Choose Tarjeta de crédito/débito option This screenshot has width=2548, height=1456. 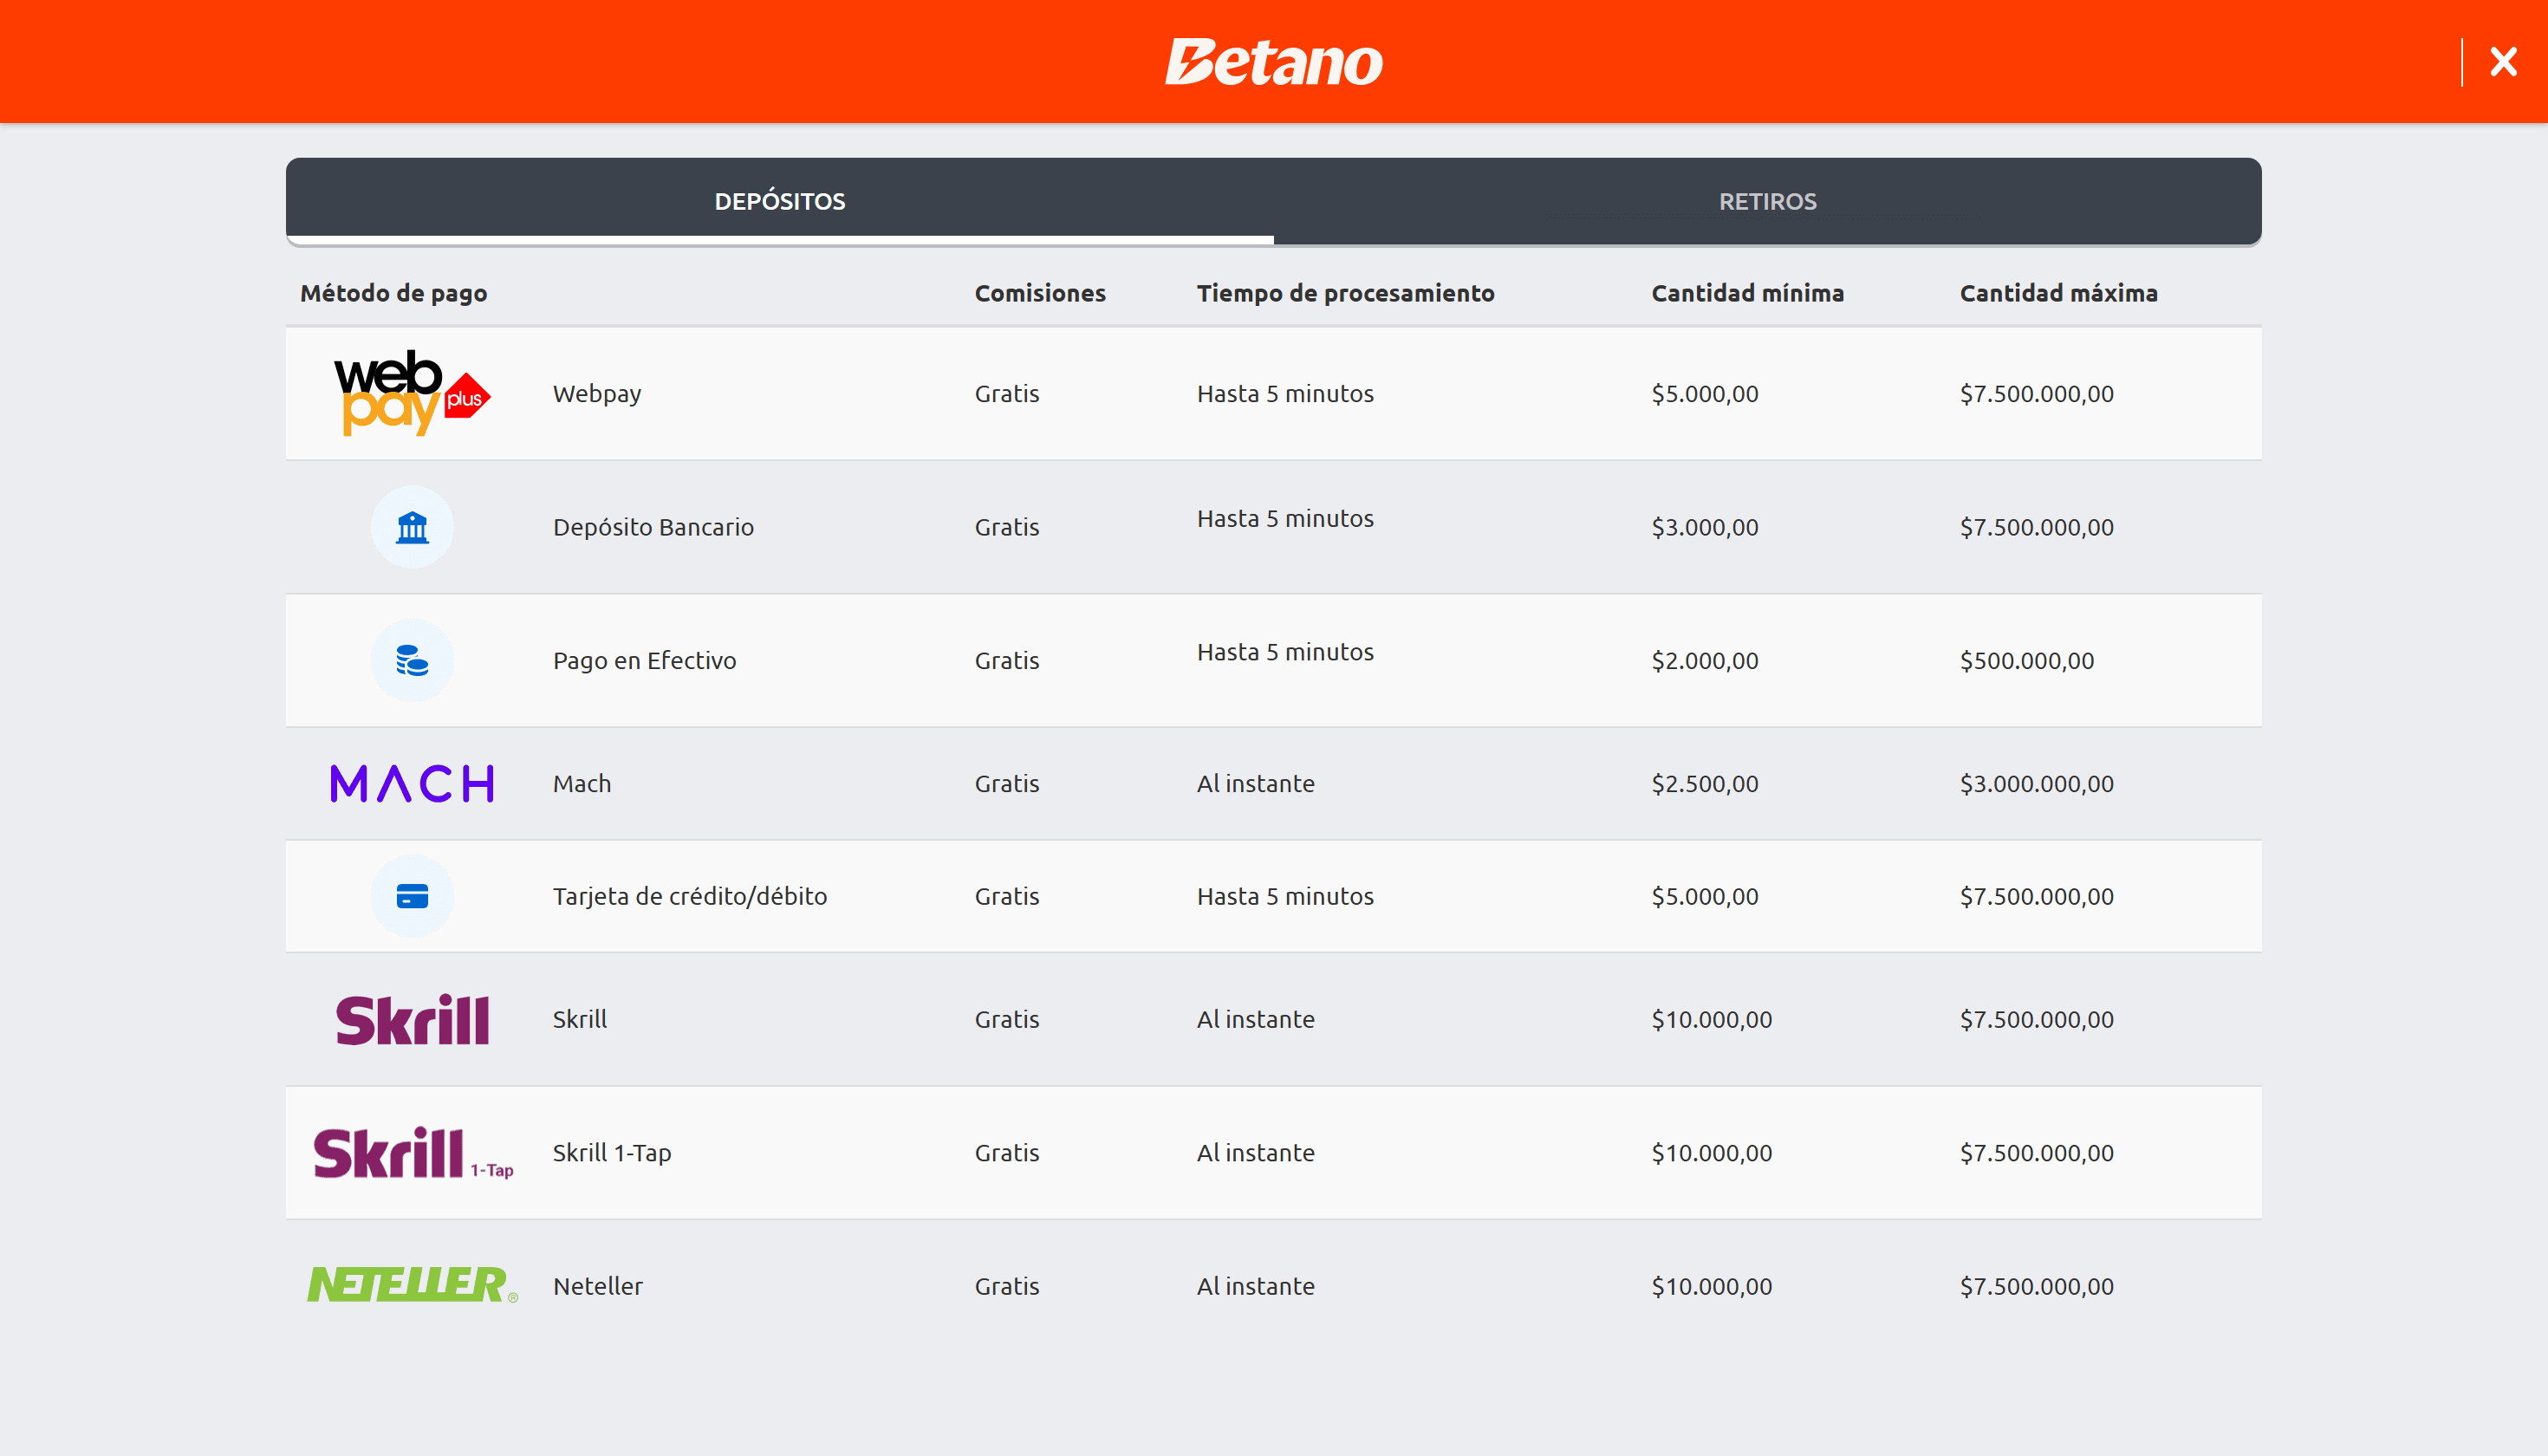pos(689,896)
